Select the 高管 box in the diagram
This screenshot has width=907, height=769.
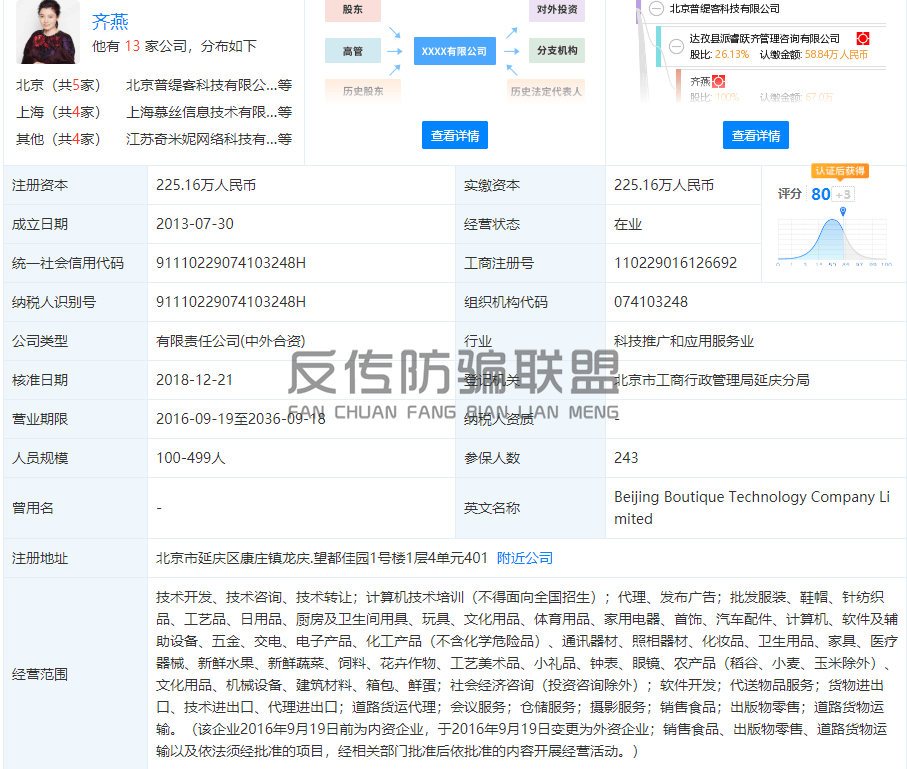353,50
